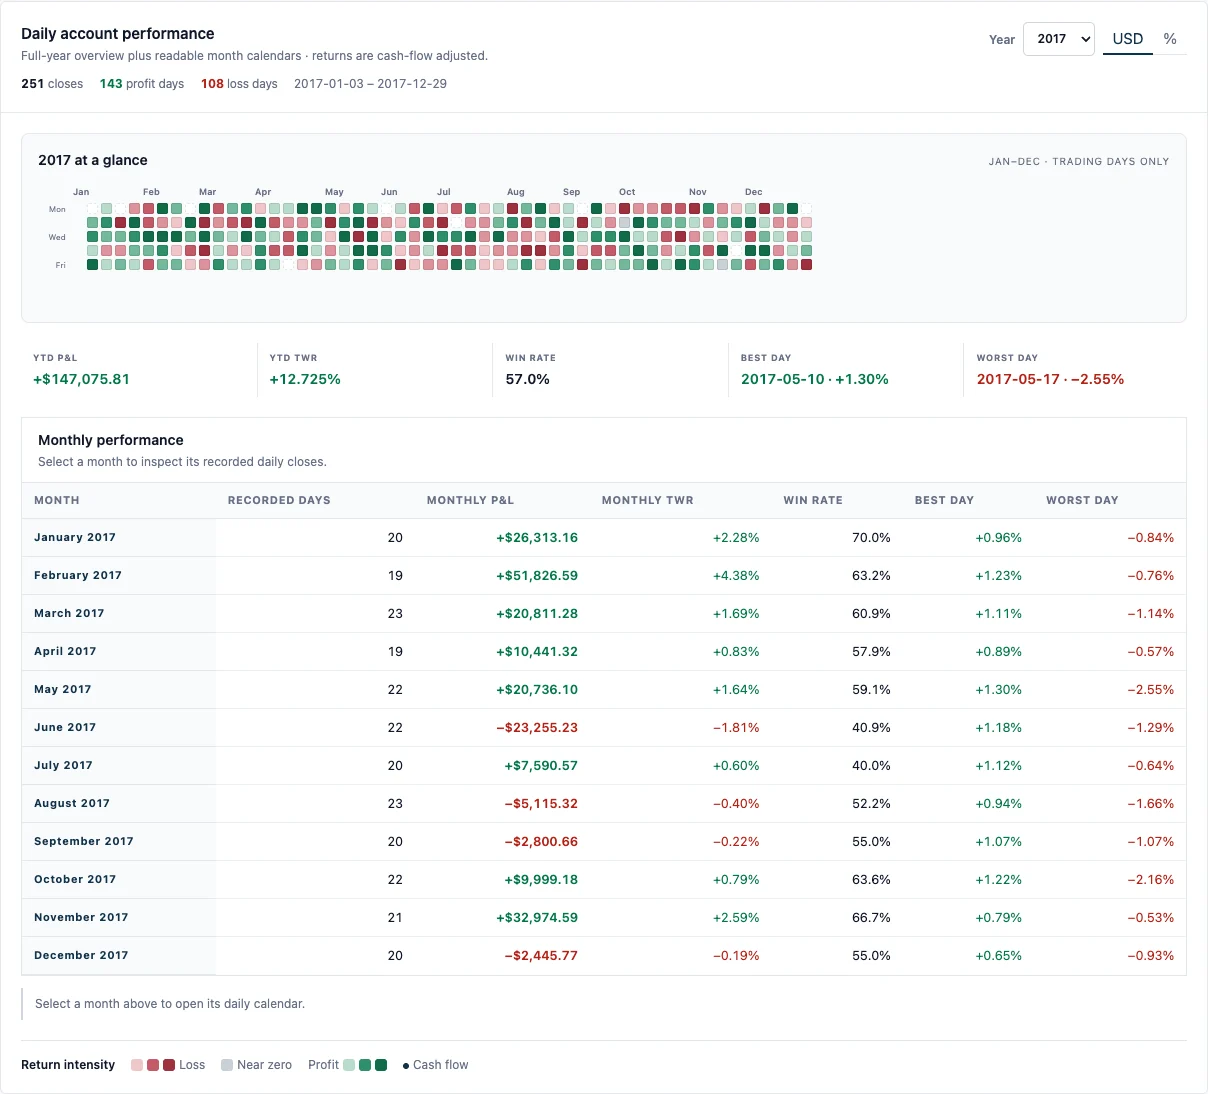1208x1094 pixels.
Task: Open the Year dropdown showing 2017
Action: tap(1059, 39)
